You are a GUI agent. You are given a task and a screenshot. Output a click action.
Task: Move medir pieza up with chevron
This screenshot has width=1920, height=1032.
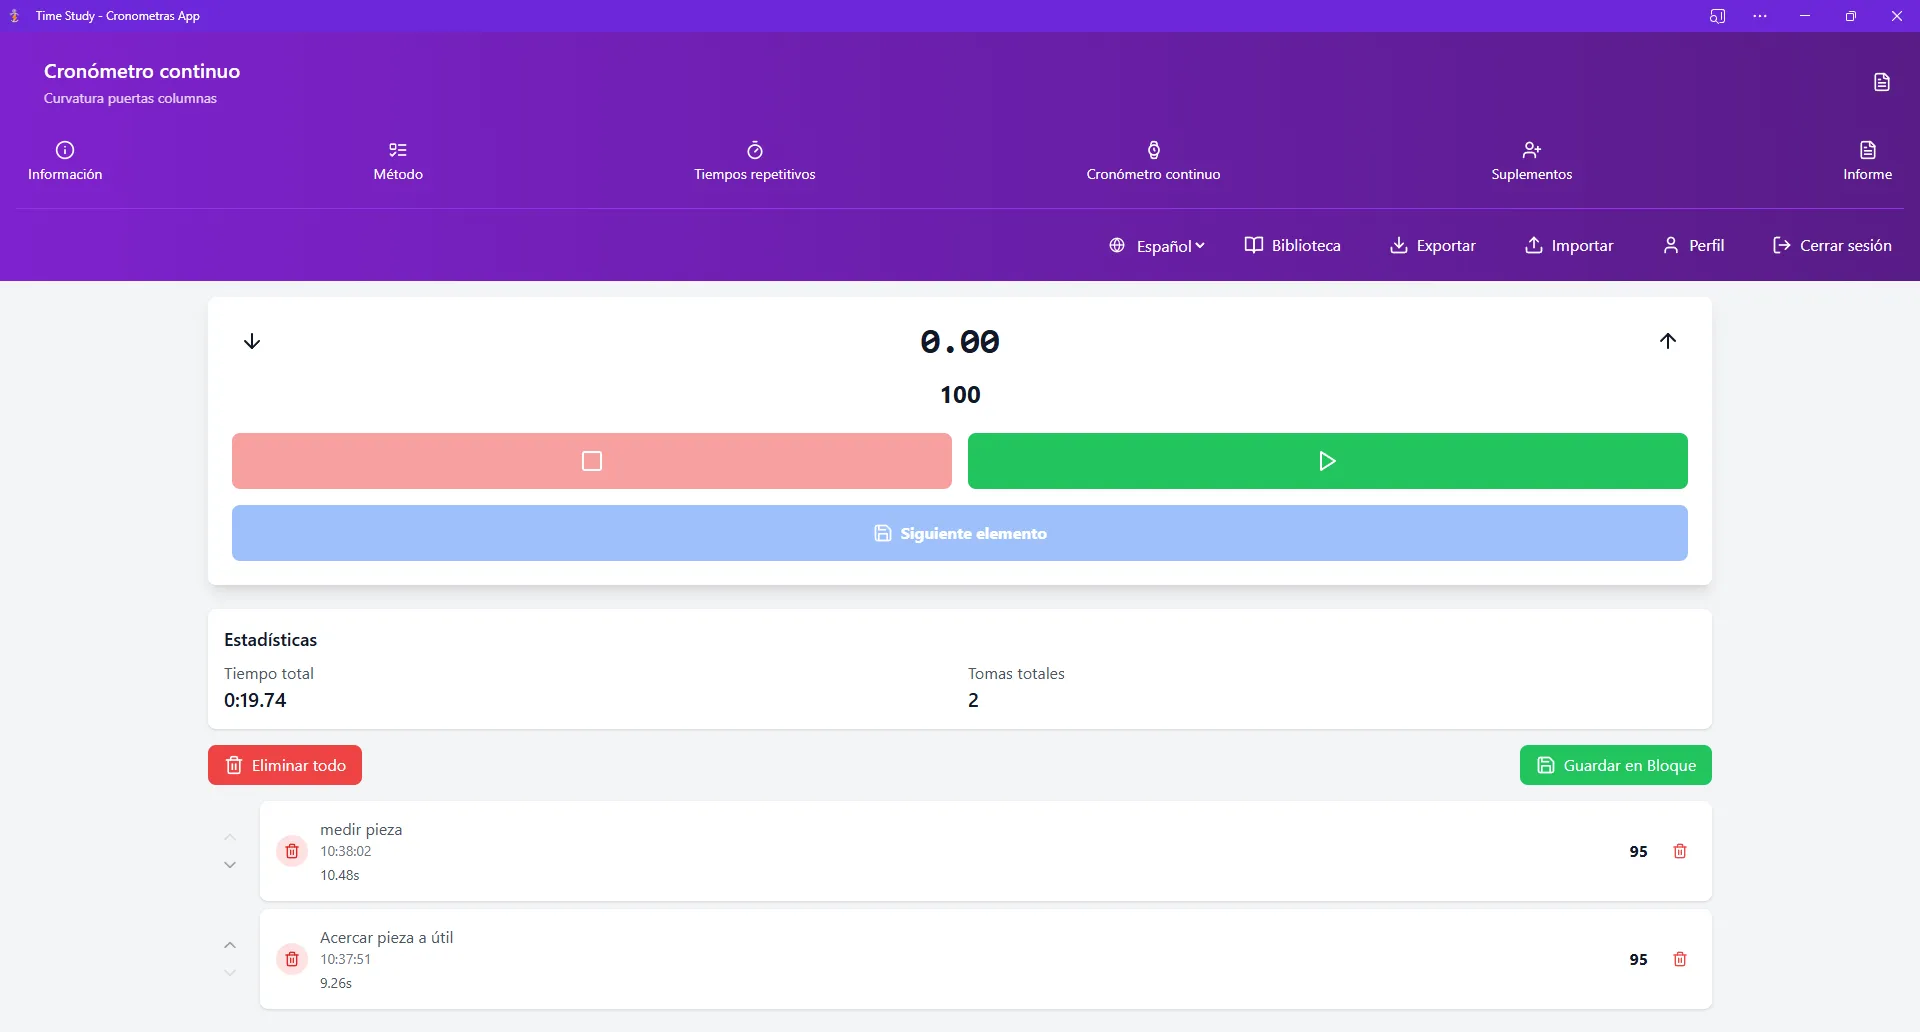(230, 837)
